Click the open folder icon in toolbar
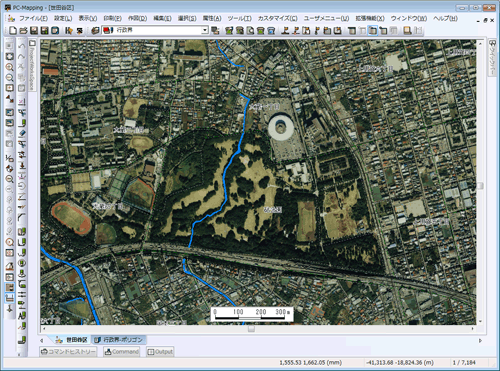500x371 pixels. point(23,31)
